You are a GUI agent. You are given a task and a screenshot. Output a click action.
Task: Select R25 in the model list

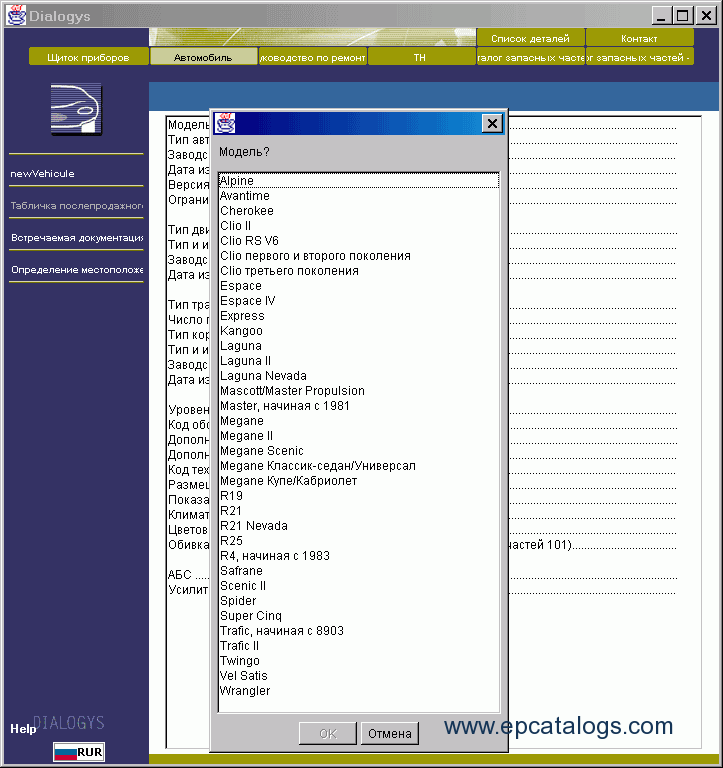click(x=359, y=541)
